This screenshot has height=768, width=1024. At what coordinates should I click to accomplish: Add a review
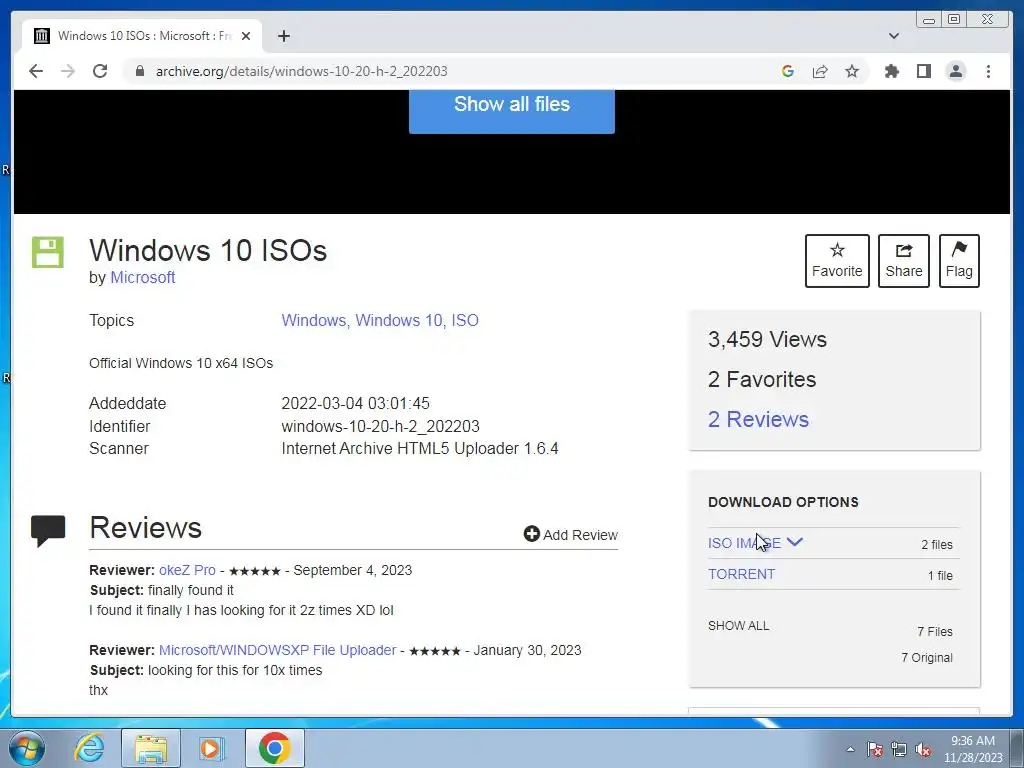(x=571, y=535)
